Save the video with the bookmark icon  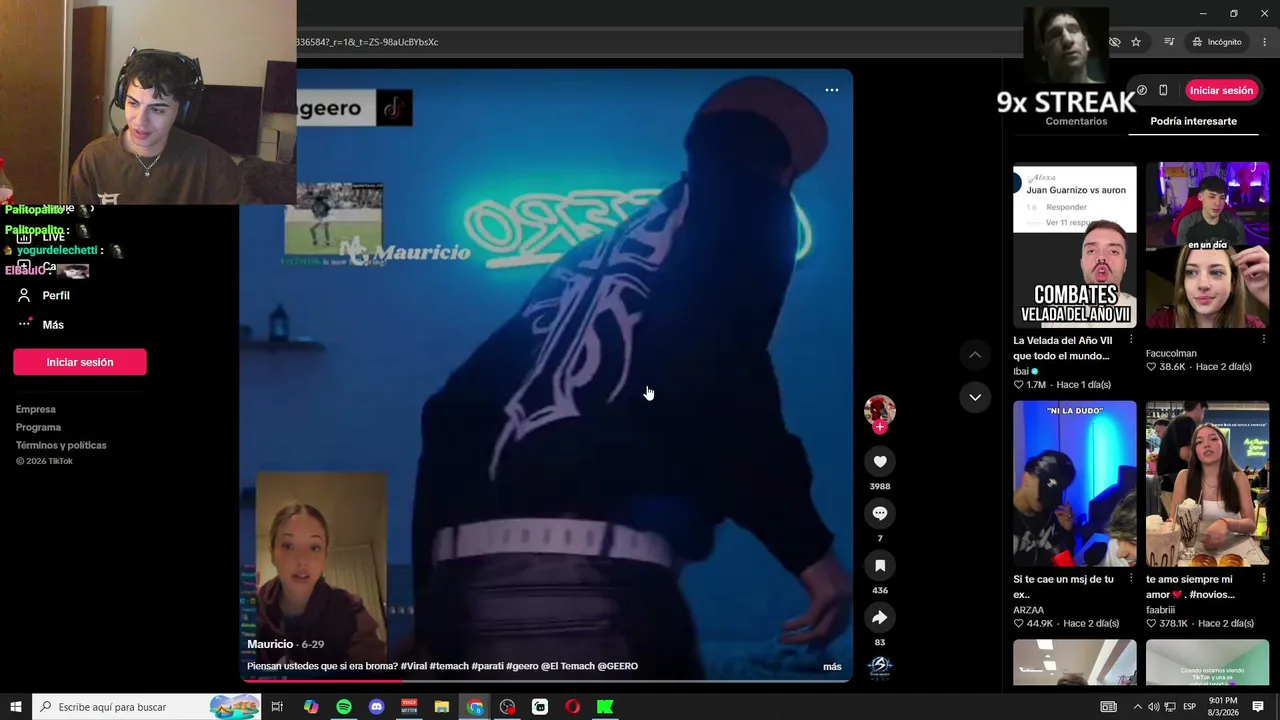[x=880, y=565]
